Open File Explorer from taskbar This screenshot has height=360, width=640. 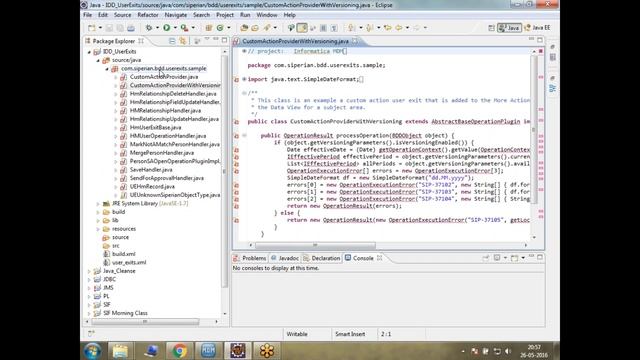coord(120,351)
